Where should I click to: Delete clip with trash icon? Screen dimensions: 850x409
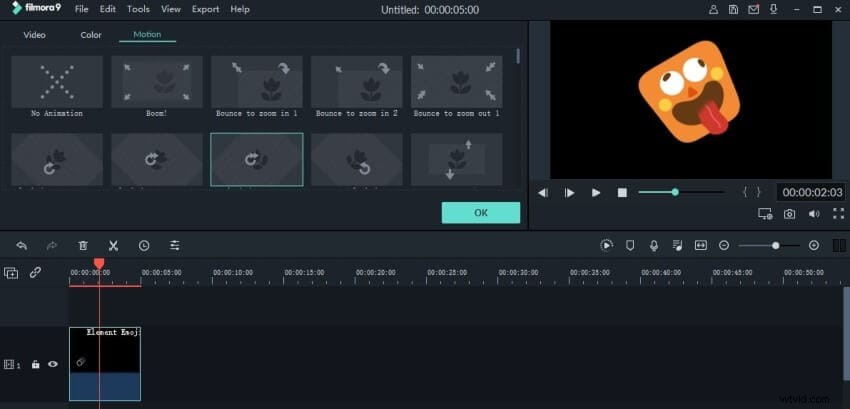(83, 245)
